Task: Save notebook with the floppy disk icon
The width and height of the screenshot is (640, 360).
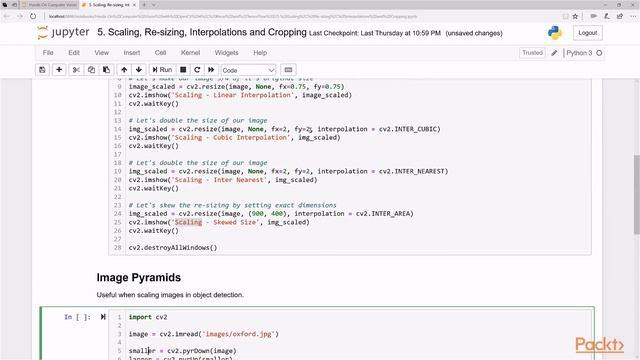Action: 42,70
